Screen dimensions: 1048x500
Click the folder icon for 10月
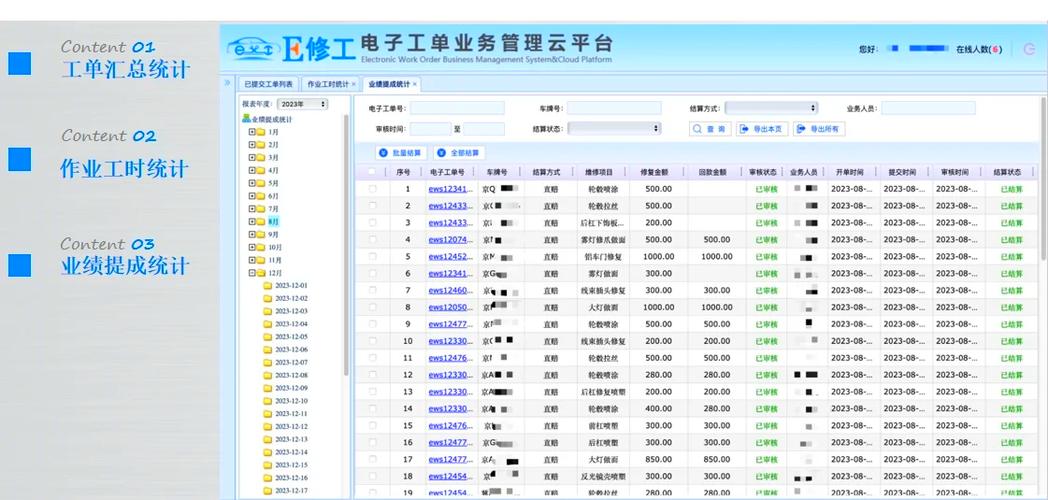tap(261, 247)
